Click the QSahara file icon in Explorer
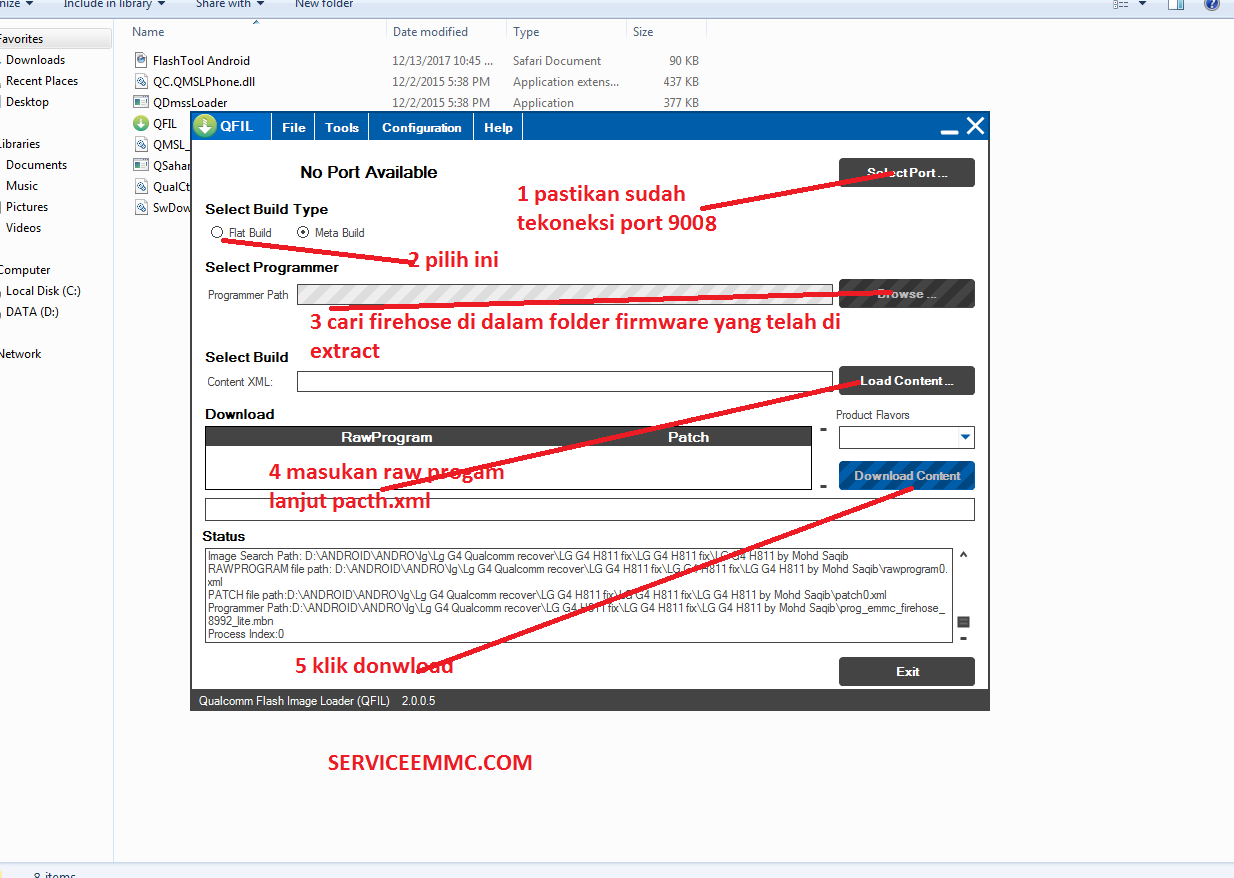The image size is (1234, 878). (x=141, y=166)
